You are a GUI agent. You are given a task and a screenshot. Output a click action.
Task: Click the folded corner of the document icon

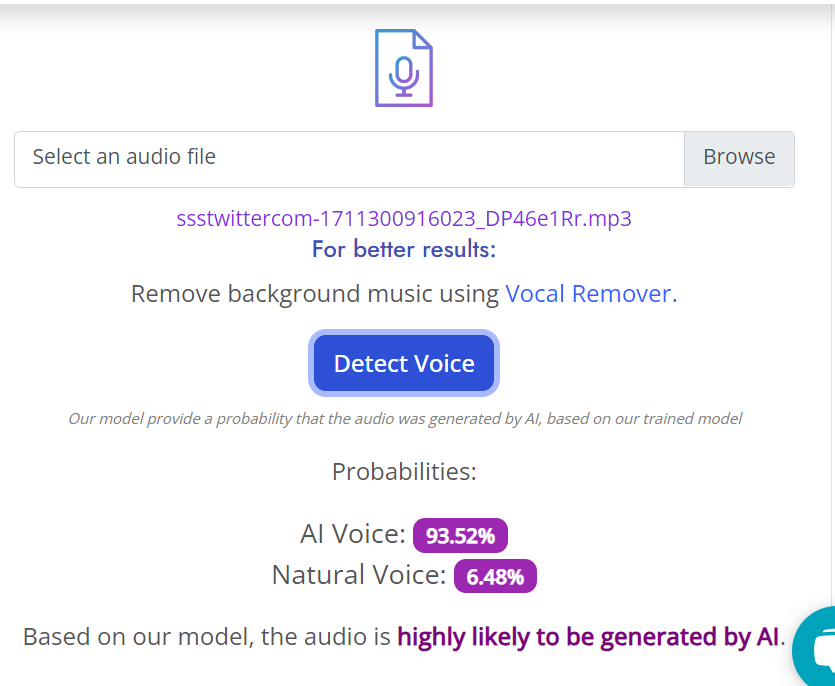point(423,39)
